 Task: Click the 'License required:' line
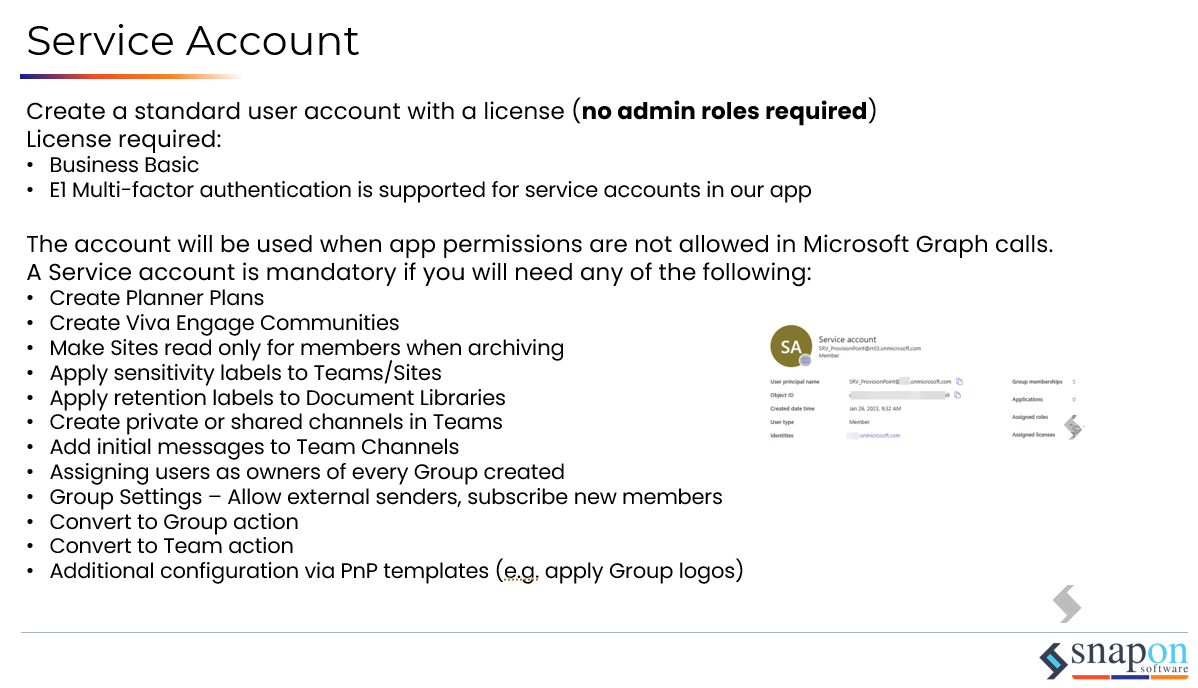[x=124, y=139]
